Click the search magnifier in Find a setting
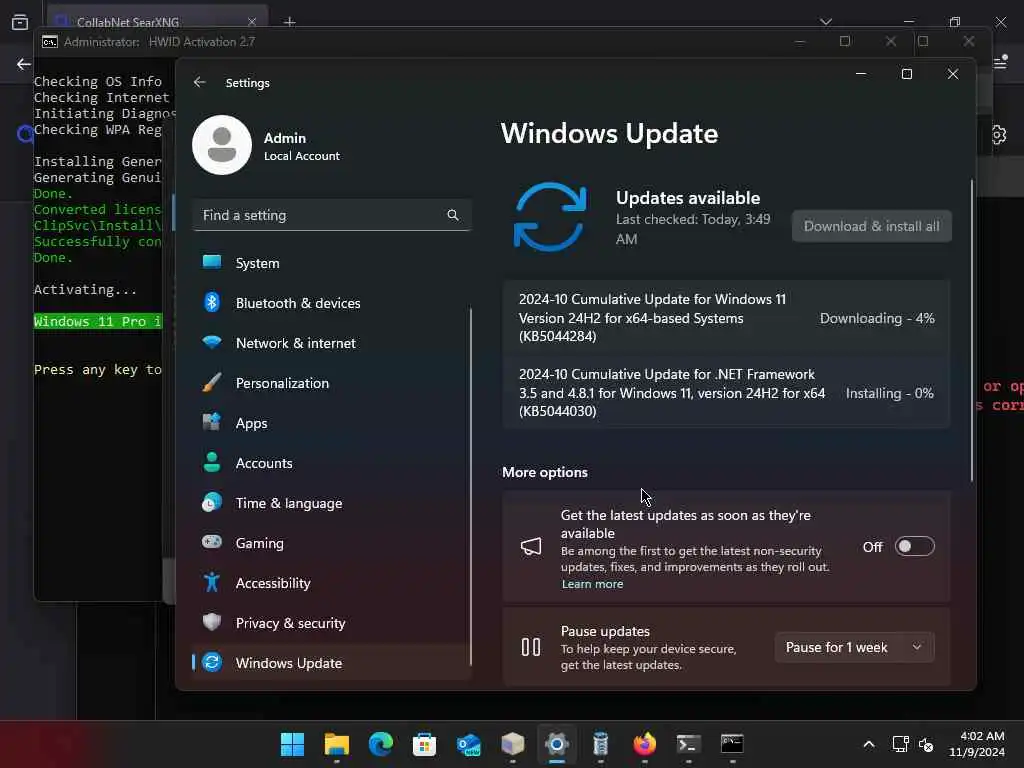 pyautogui.click(x=453, y=215)
